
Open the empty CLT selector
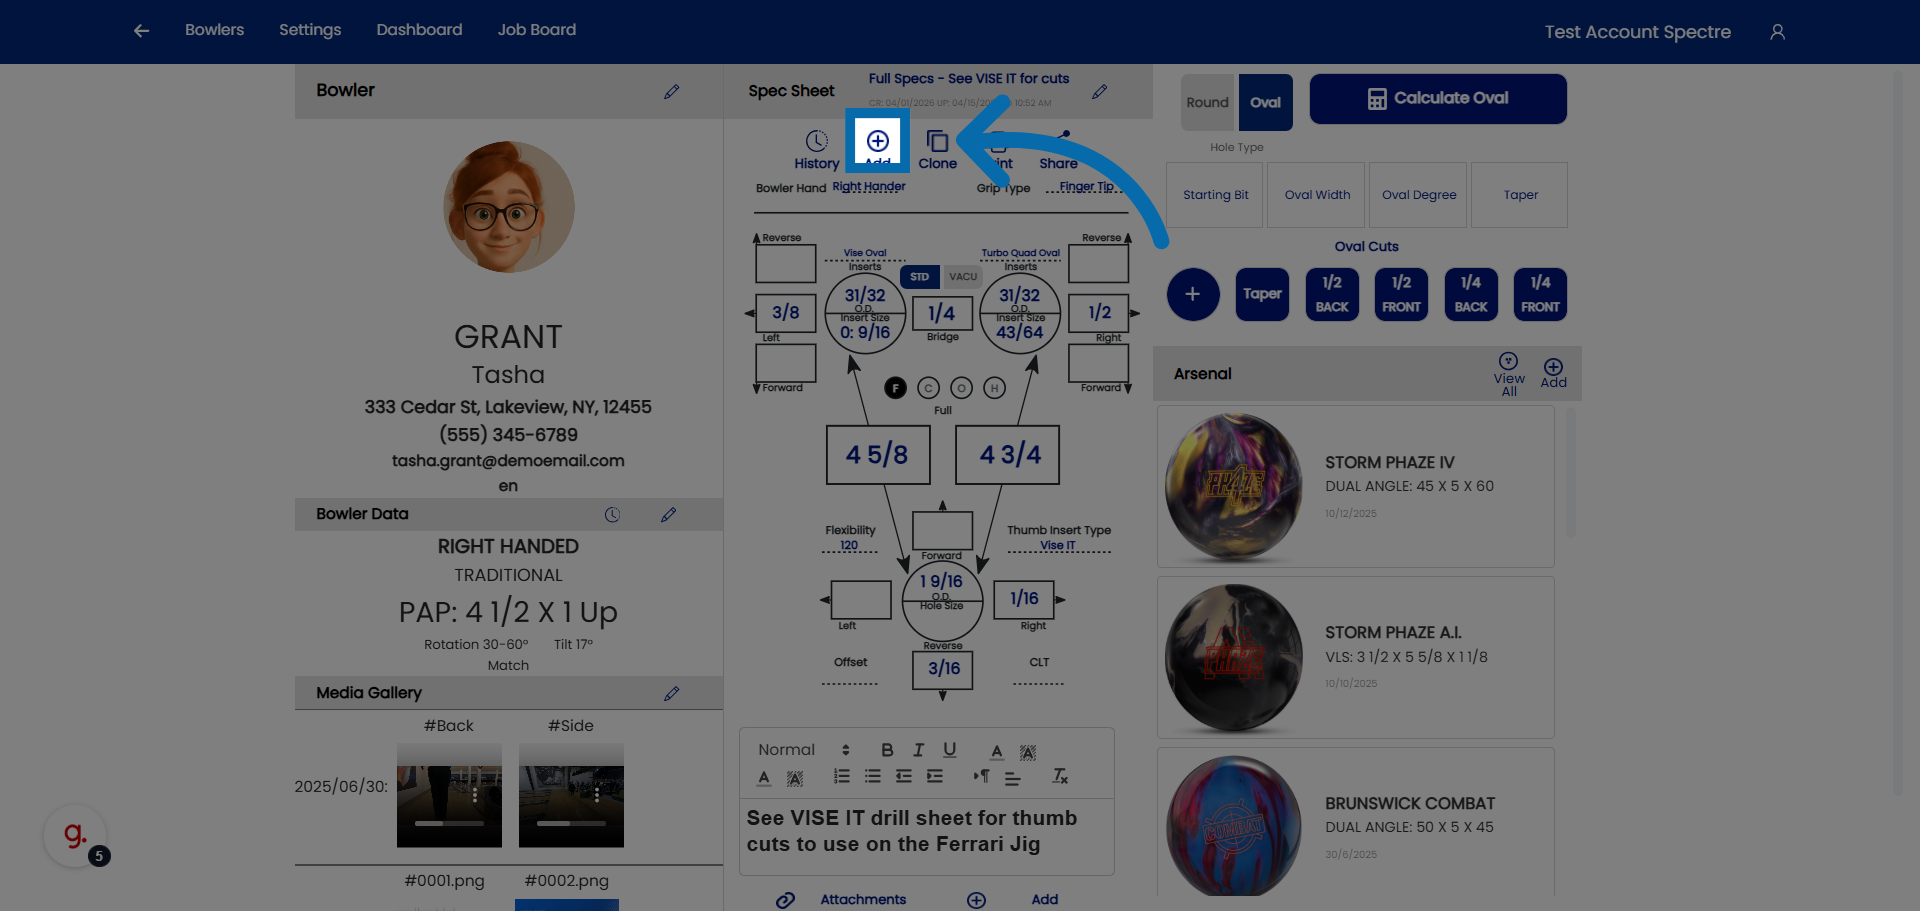pos(1039,678)
